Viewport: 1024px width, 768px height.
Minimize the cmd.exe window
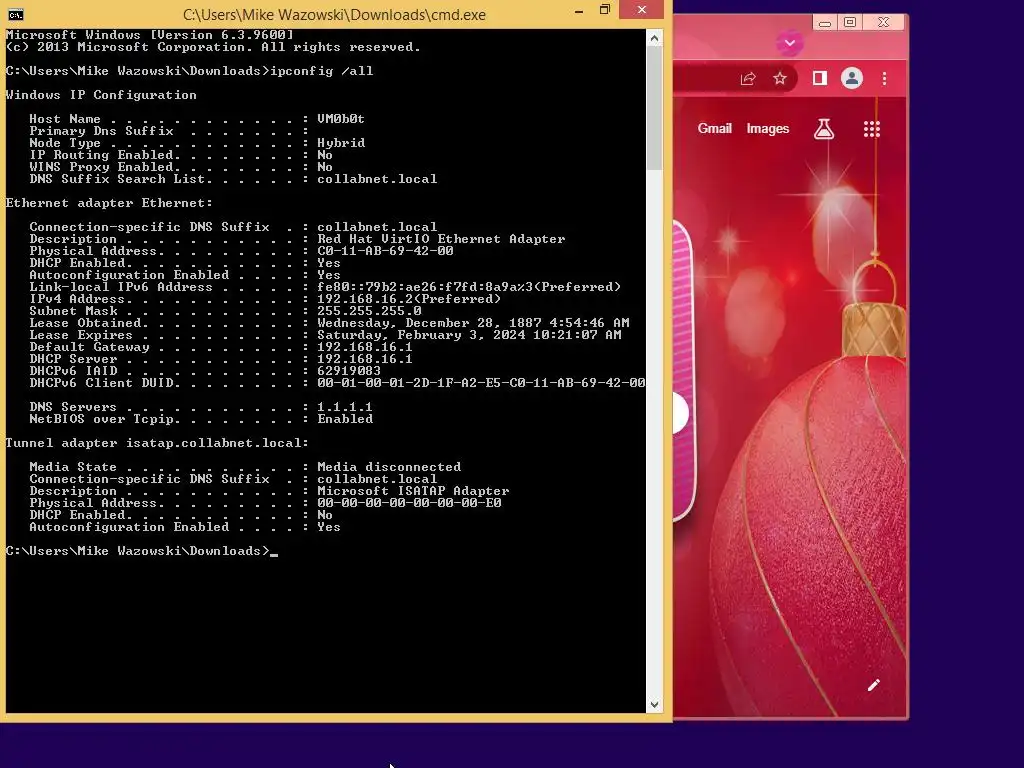[579, 11]
